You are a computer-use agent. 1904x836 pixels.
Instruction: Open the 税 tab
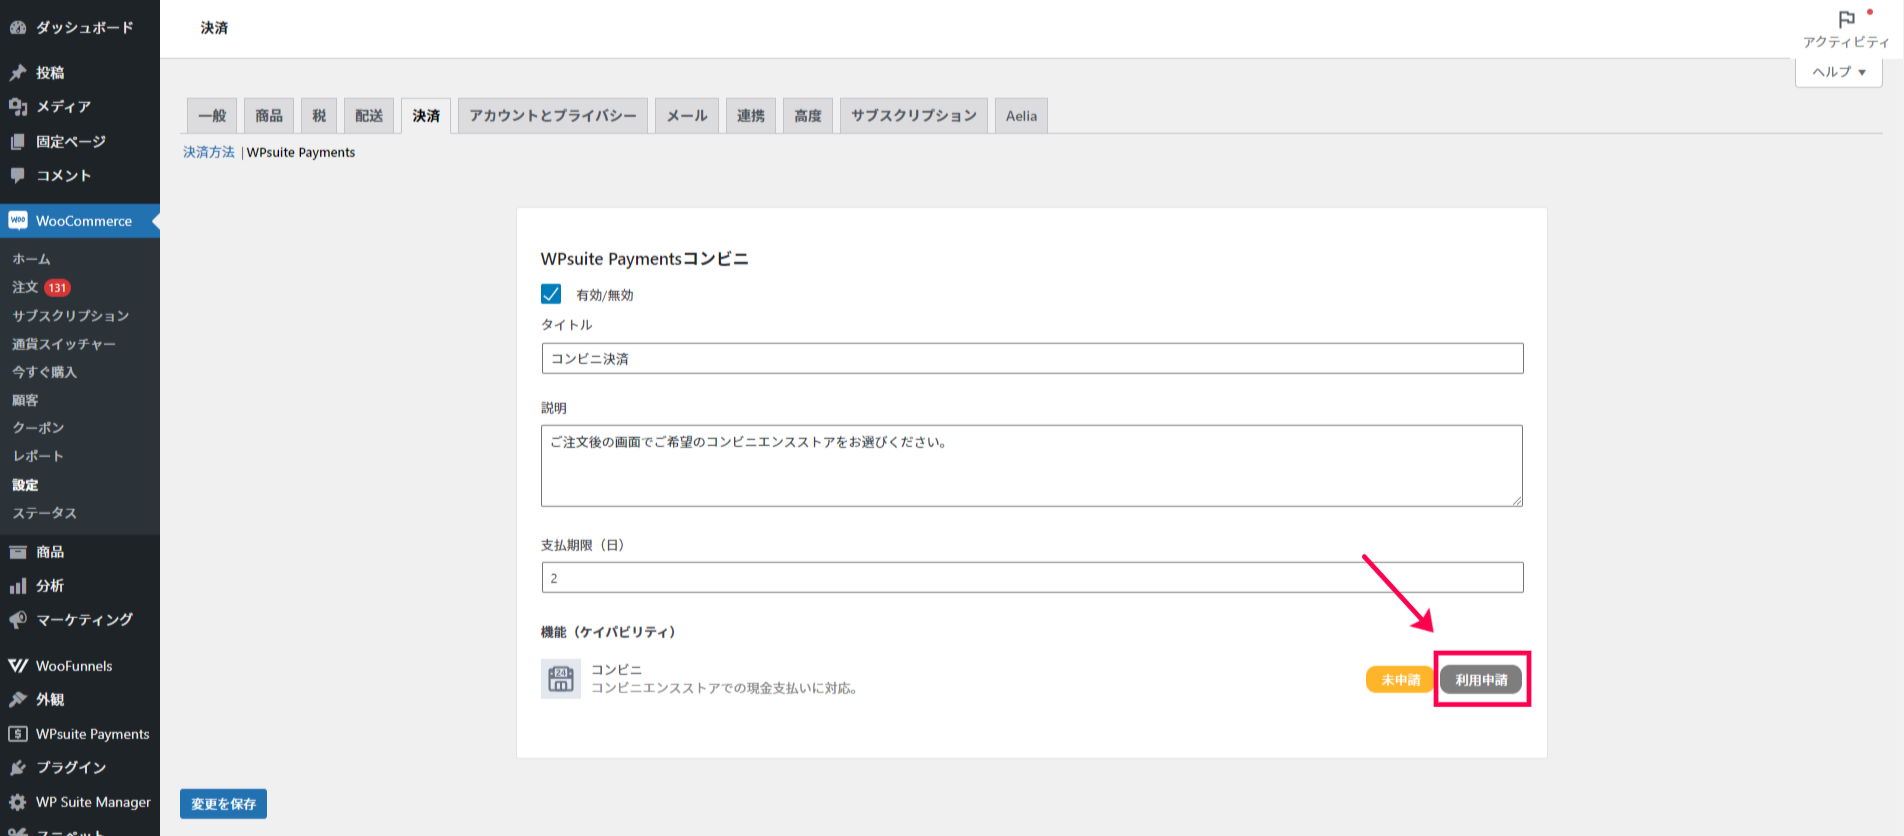(319, 116)
